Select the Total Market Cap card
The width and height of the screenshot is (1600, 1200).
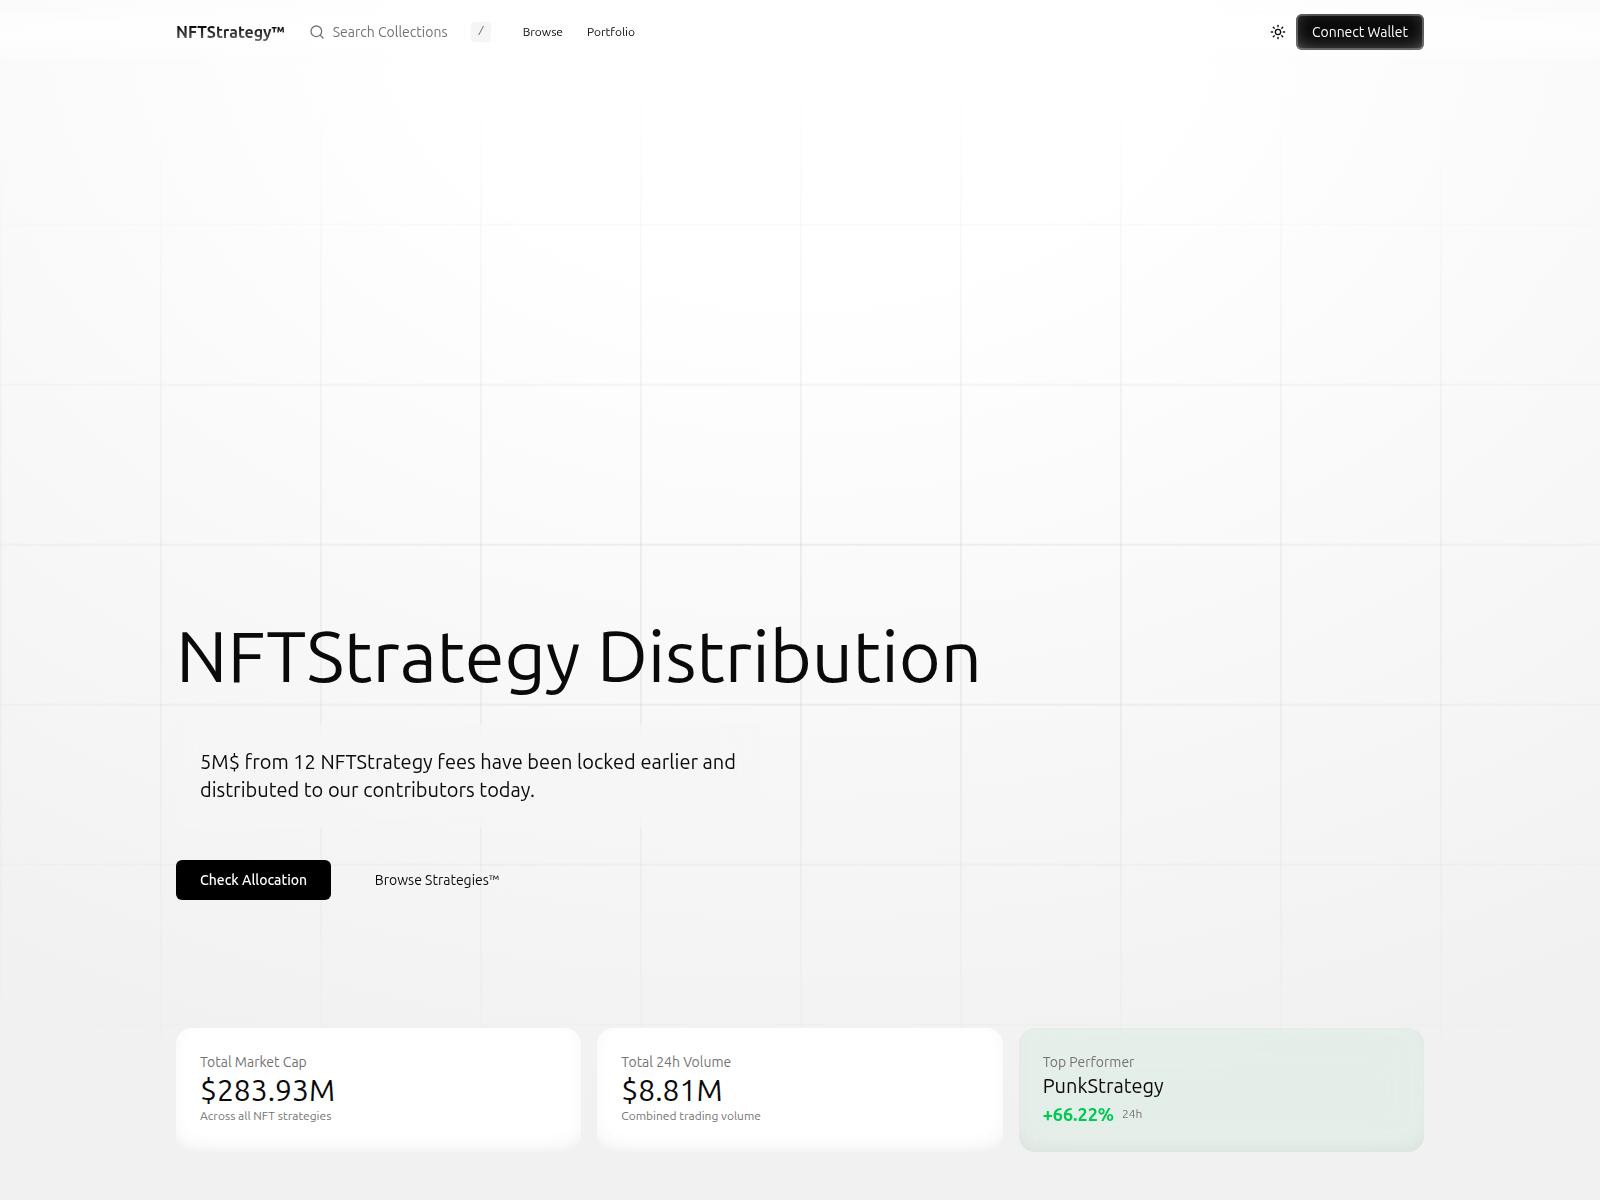pos(378,1087)
